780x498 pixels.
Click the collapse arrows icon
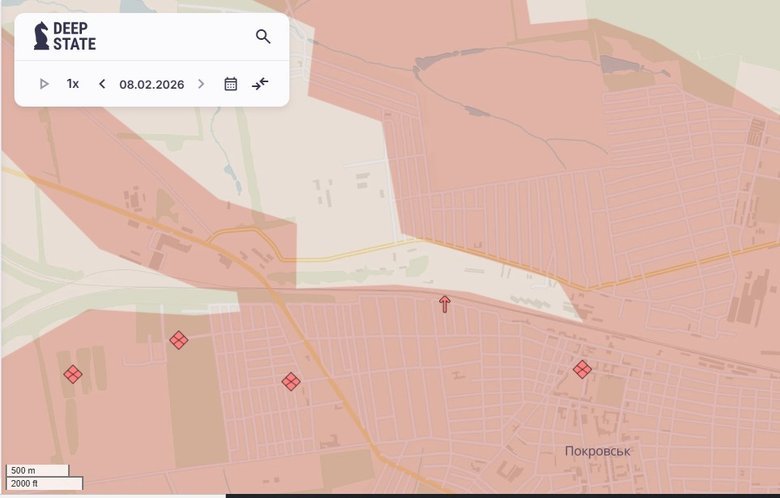260,84
